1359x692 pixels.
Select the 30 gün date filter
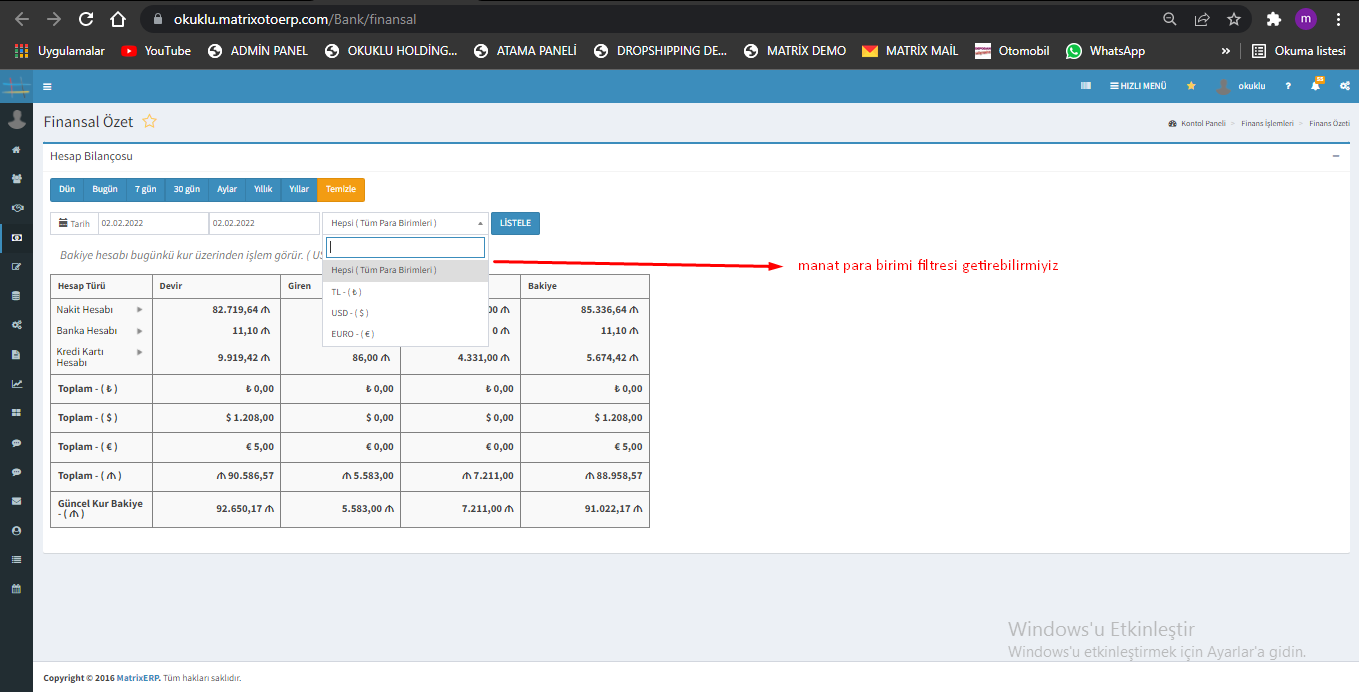[186, 189]
